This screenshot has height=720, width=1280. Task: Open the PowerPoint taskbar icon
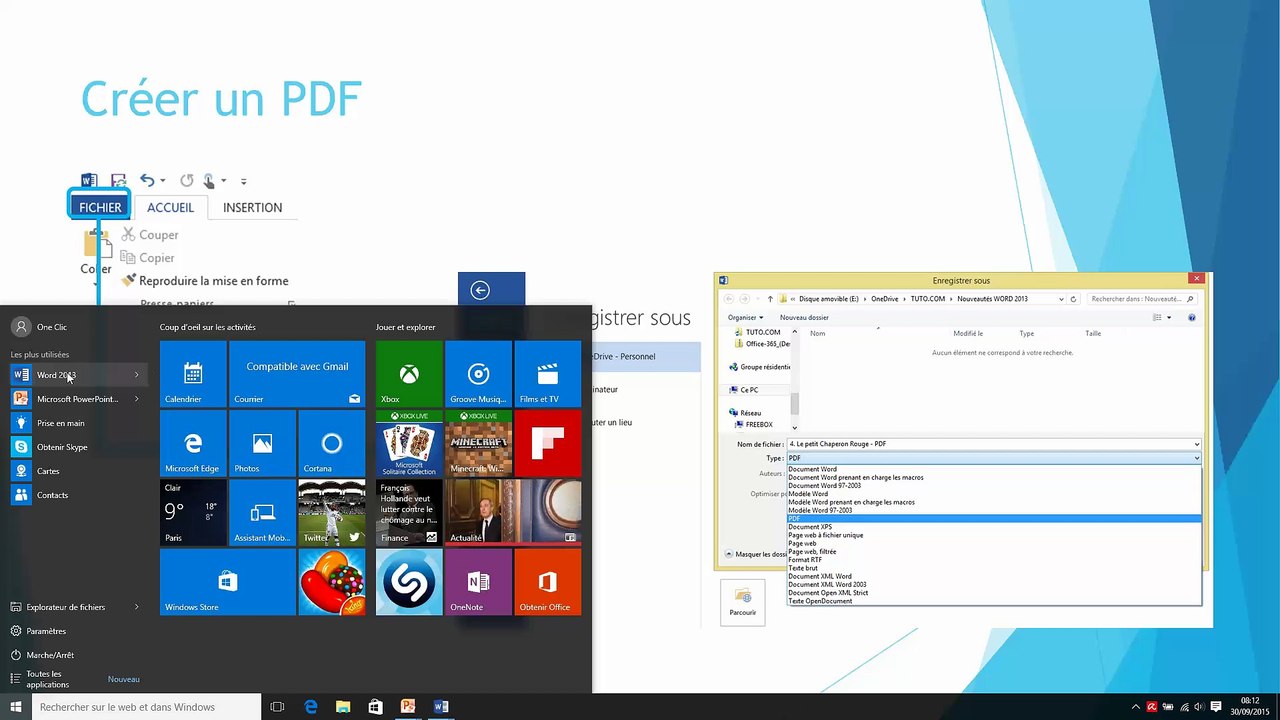408,707
